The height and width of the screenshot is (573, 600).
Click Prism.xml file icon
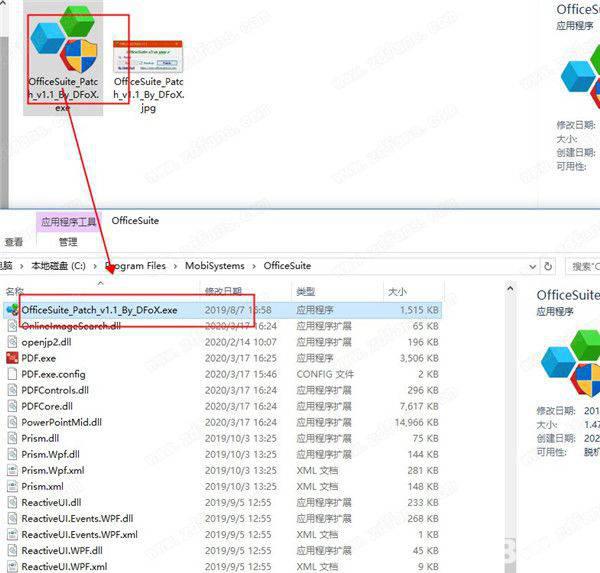coord(12,486)
